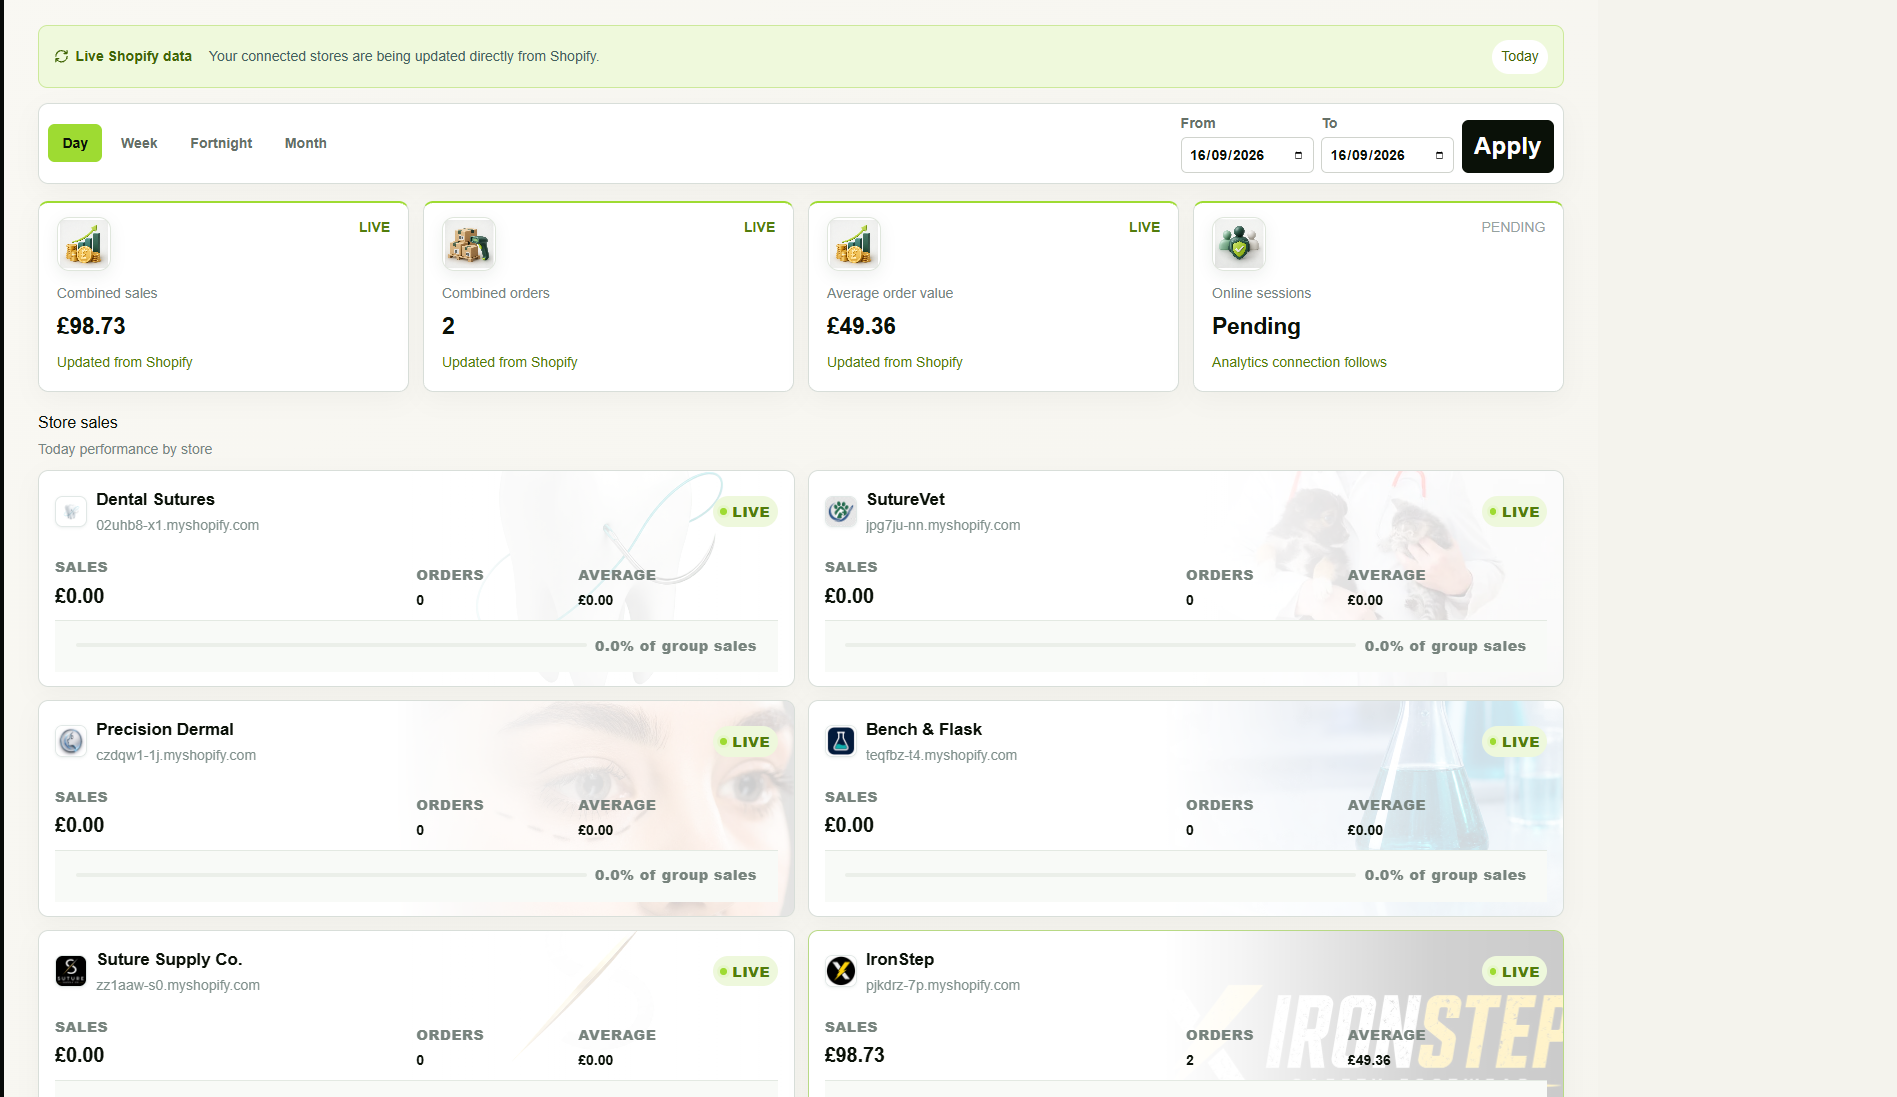
Task: Switch to the Week range tab
Action: [x=139, y=143]
